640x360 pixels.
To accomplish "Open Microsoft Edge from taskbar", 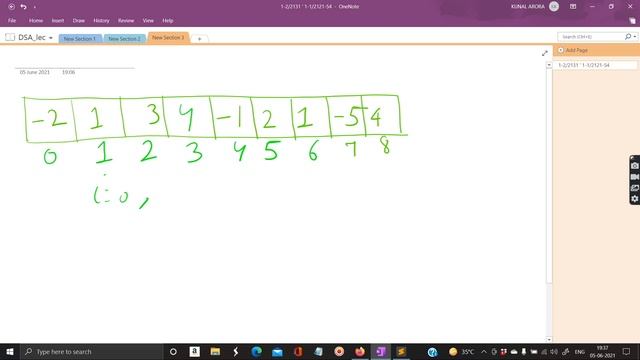I will coord(257,351).
